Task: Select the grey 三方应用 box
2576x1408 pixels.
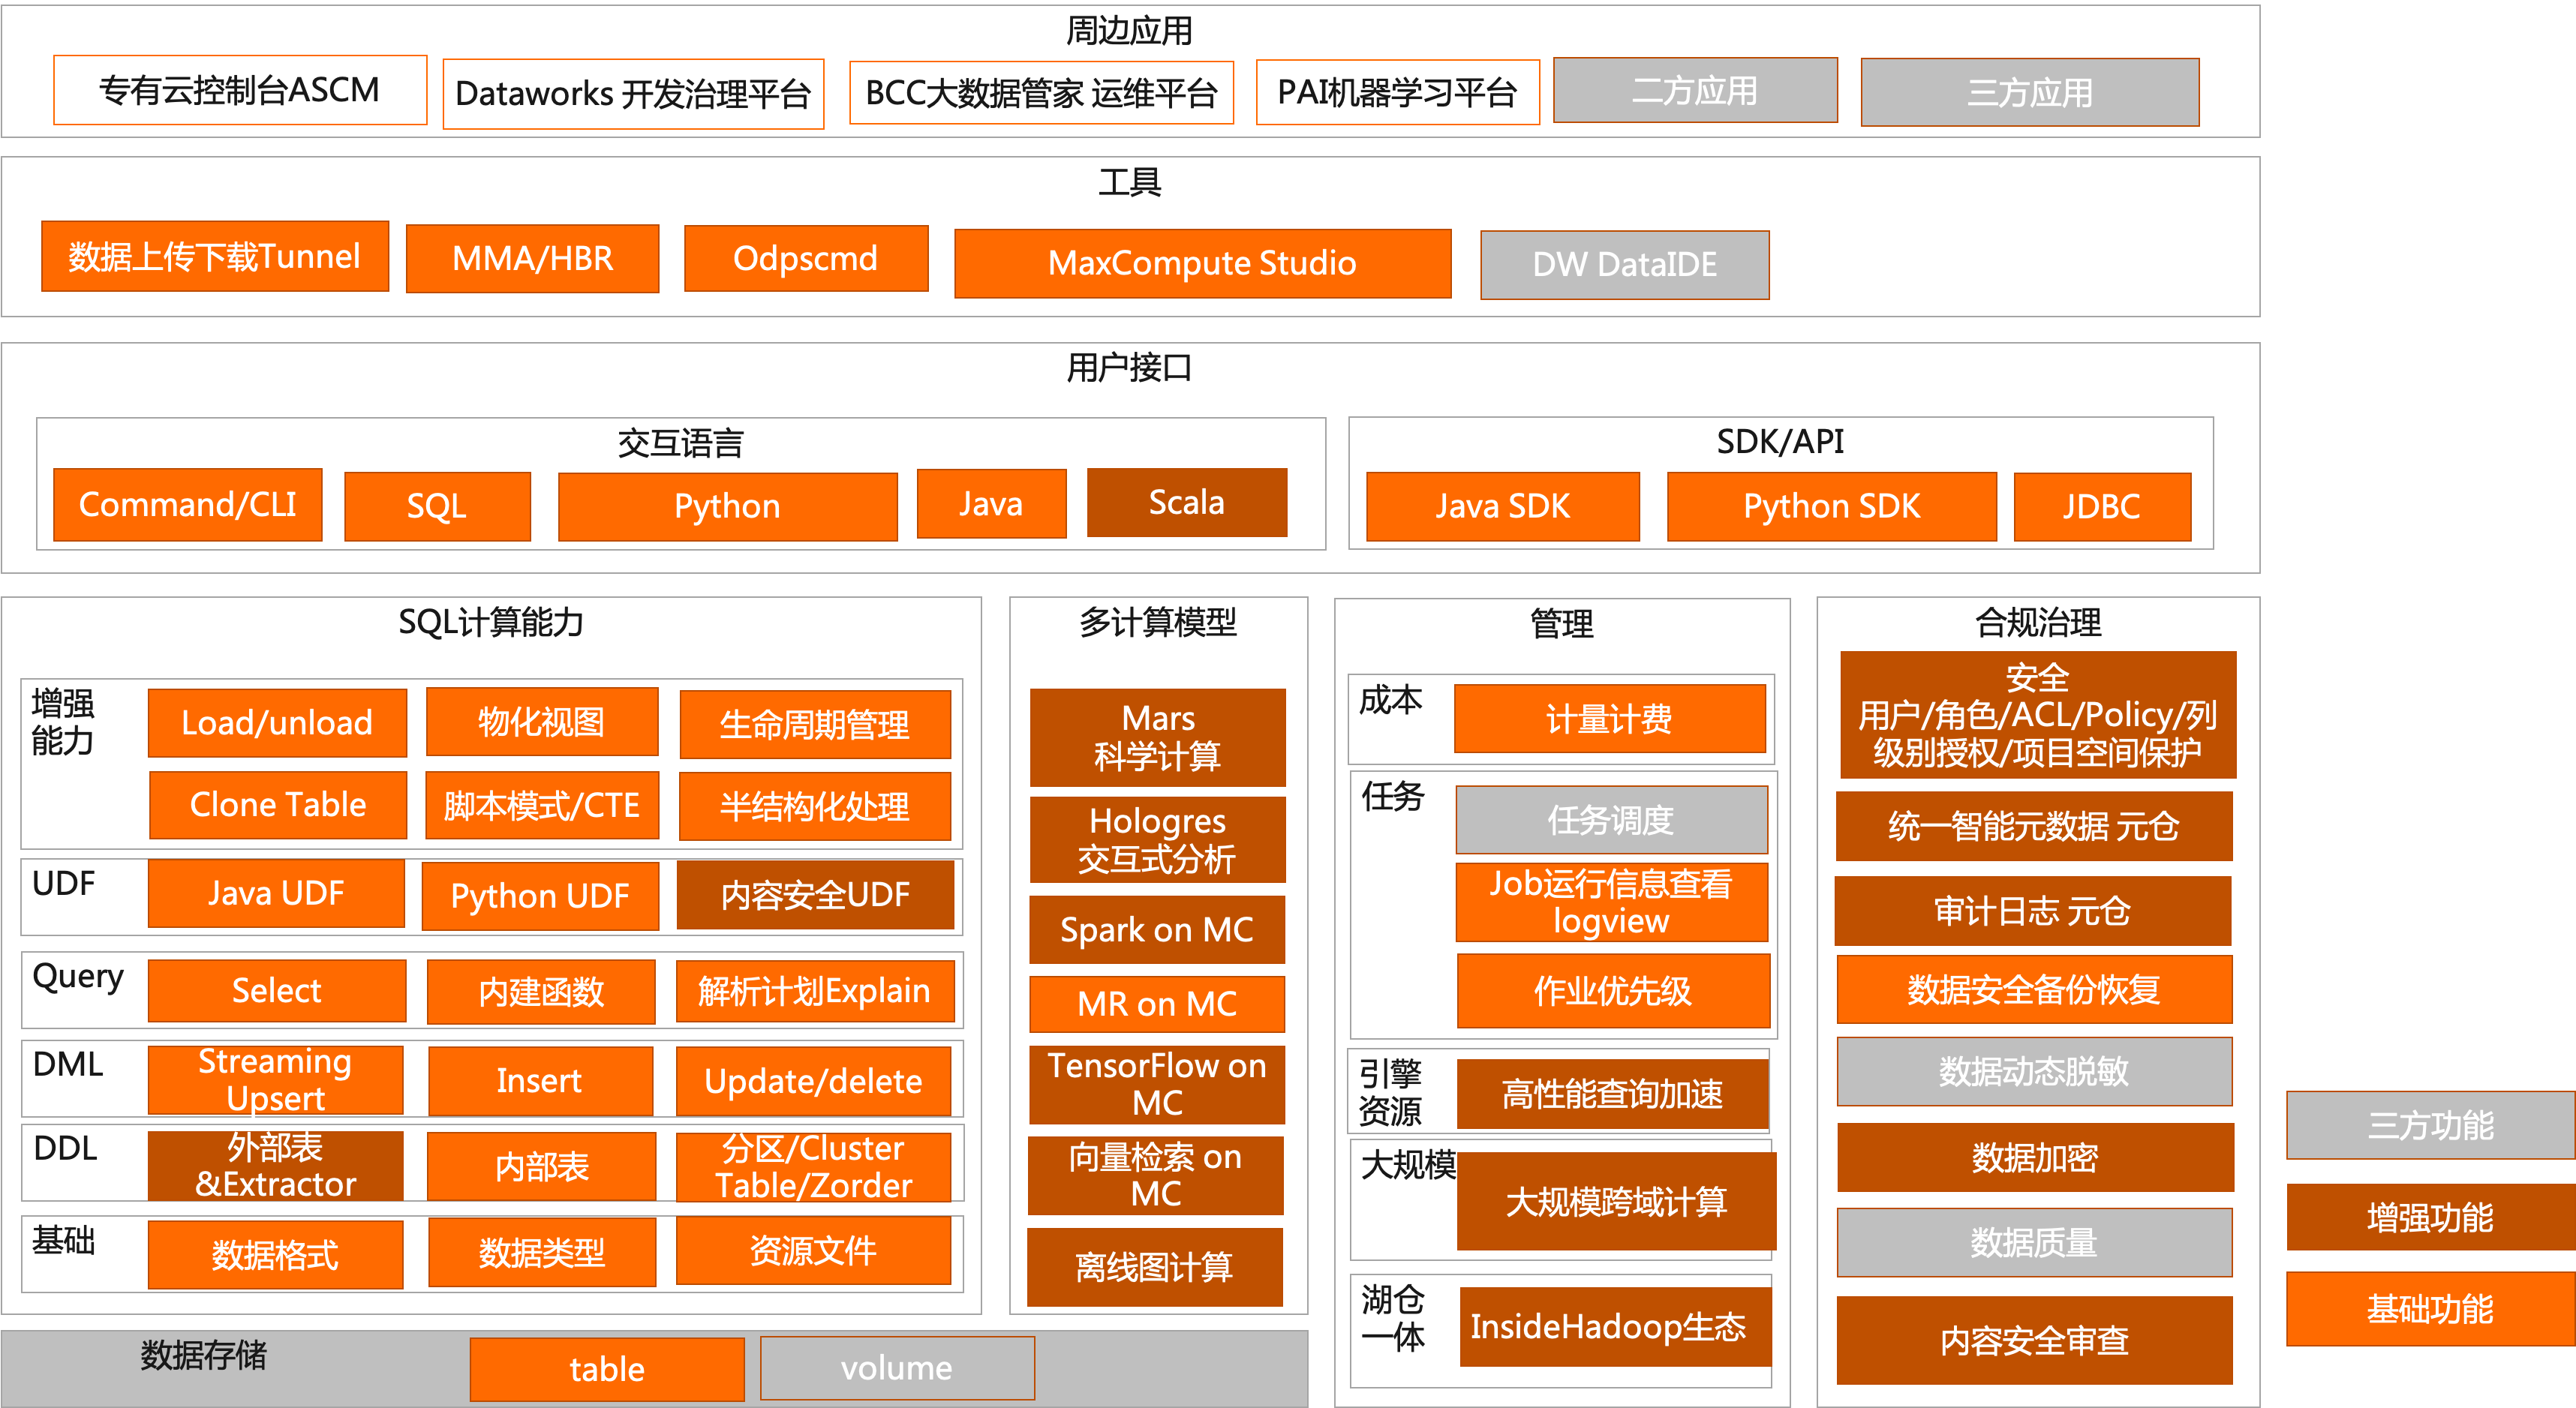Action: pyautogui.click(x=2029, y=93)
